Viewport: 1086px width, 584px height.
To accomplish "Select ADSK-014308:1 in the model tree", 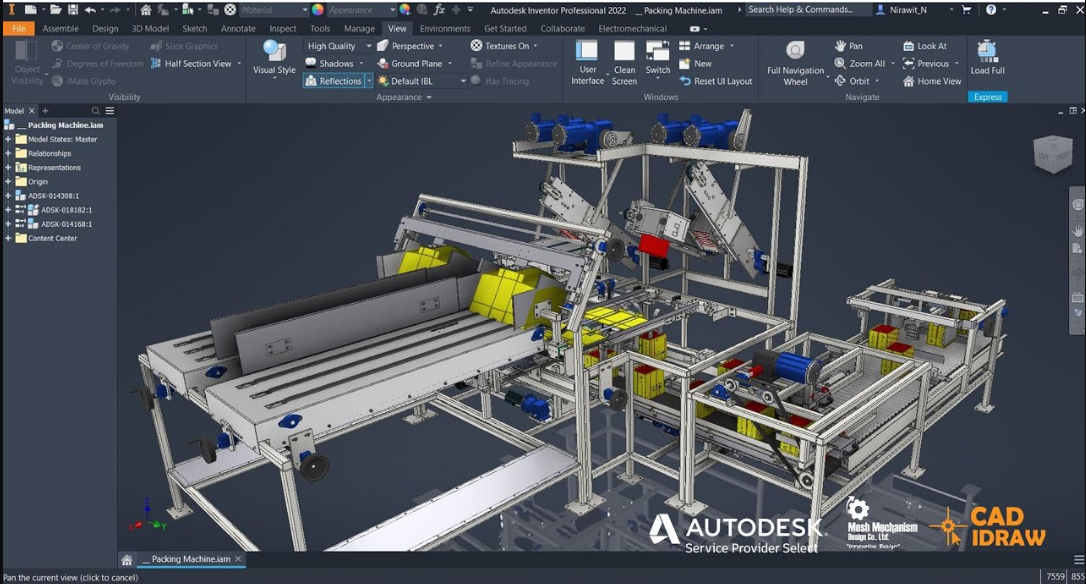I will tap(53, 196).
